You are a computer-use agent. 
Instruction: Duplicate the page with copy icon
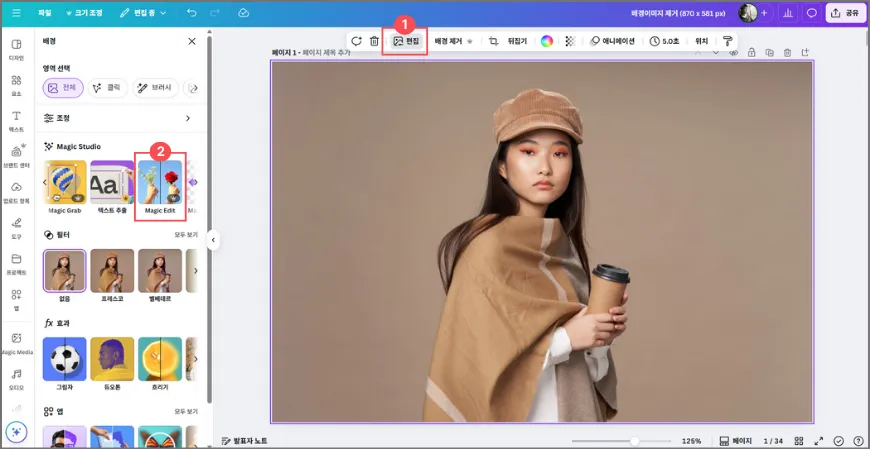[769, 53]
